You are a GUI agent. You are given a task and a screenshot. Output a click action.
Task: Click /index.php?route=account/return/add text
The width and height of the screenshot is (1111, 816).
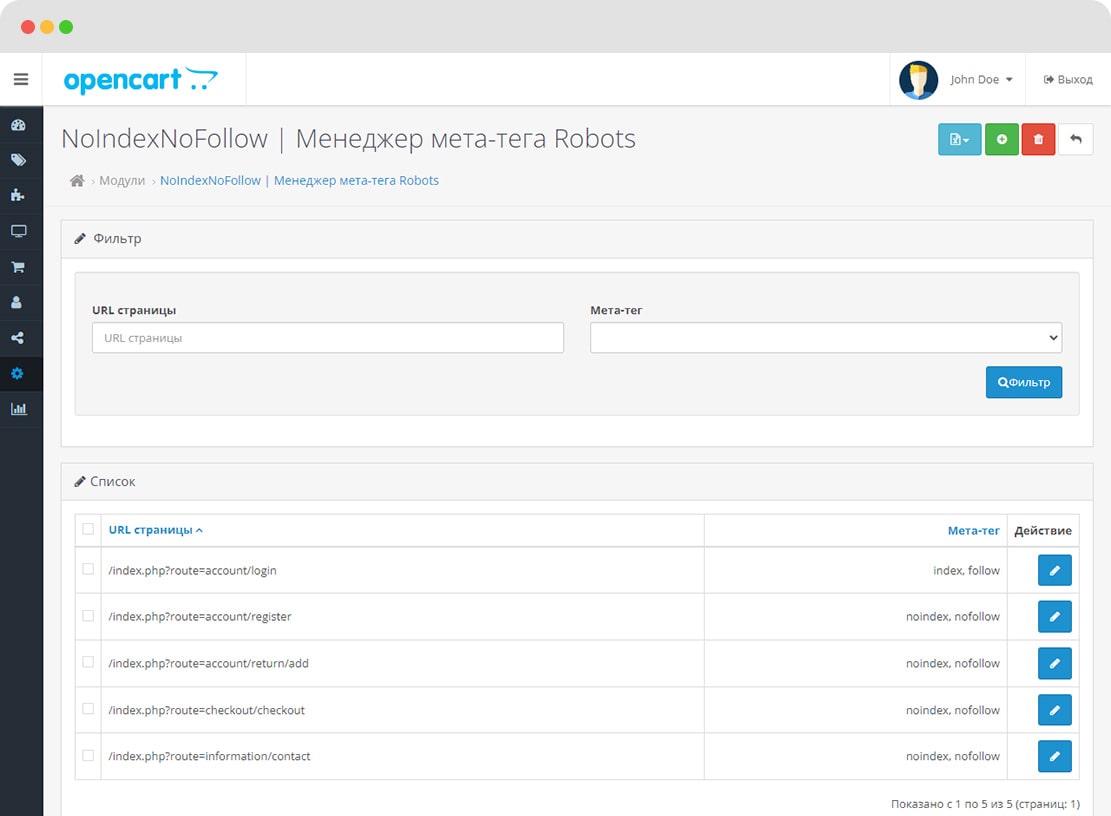pos(208,663)
